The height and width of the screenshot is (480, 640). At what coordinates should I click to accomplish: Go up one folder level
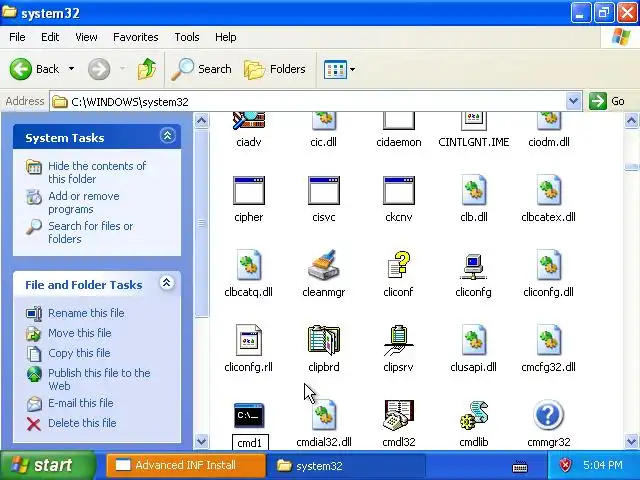(147, 69)
